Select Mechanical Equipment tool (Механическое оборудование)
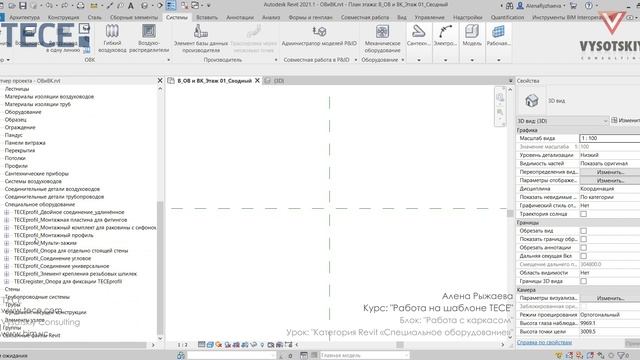640x360 pixels. (x=382, y=38)
